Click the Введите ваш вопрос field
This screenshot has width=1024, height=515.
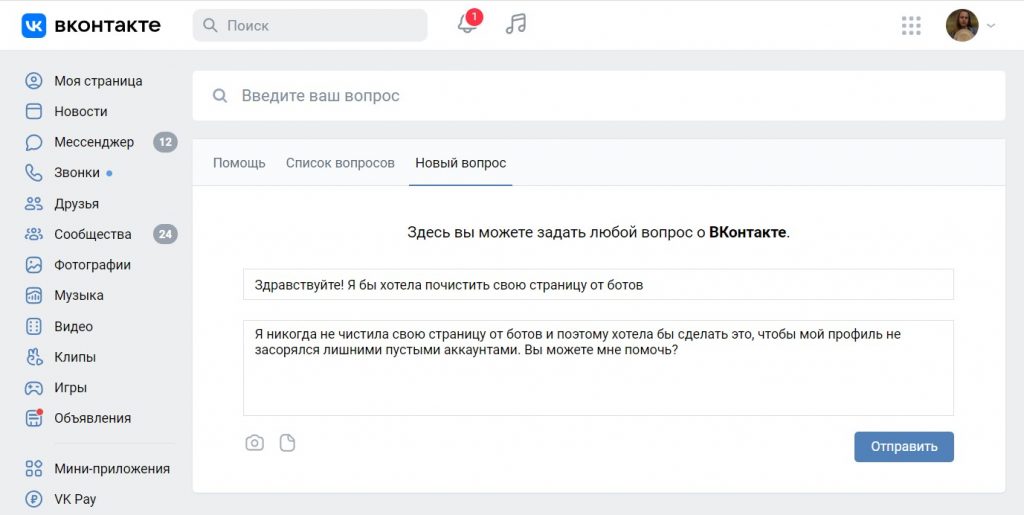click(599, 96)
